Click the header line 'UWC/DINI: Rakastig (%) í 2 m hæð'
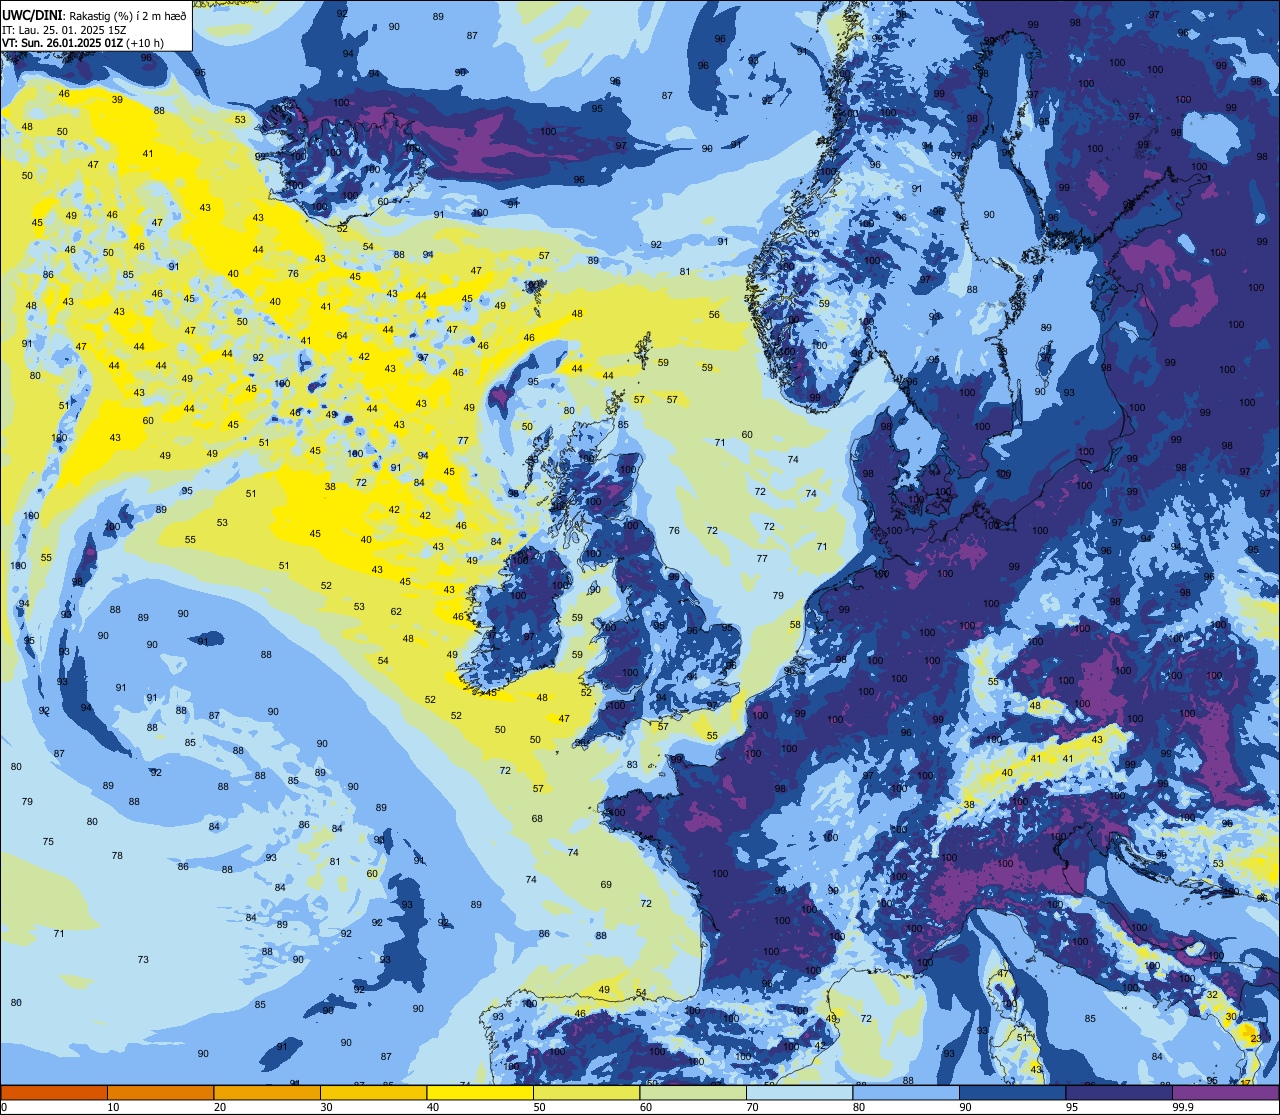The image size is (1280, 1115). 95,15
